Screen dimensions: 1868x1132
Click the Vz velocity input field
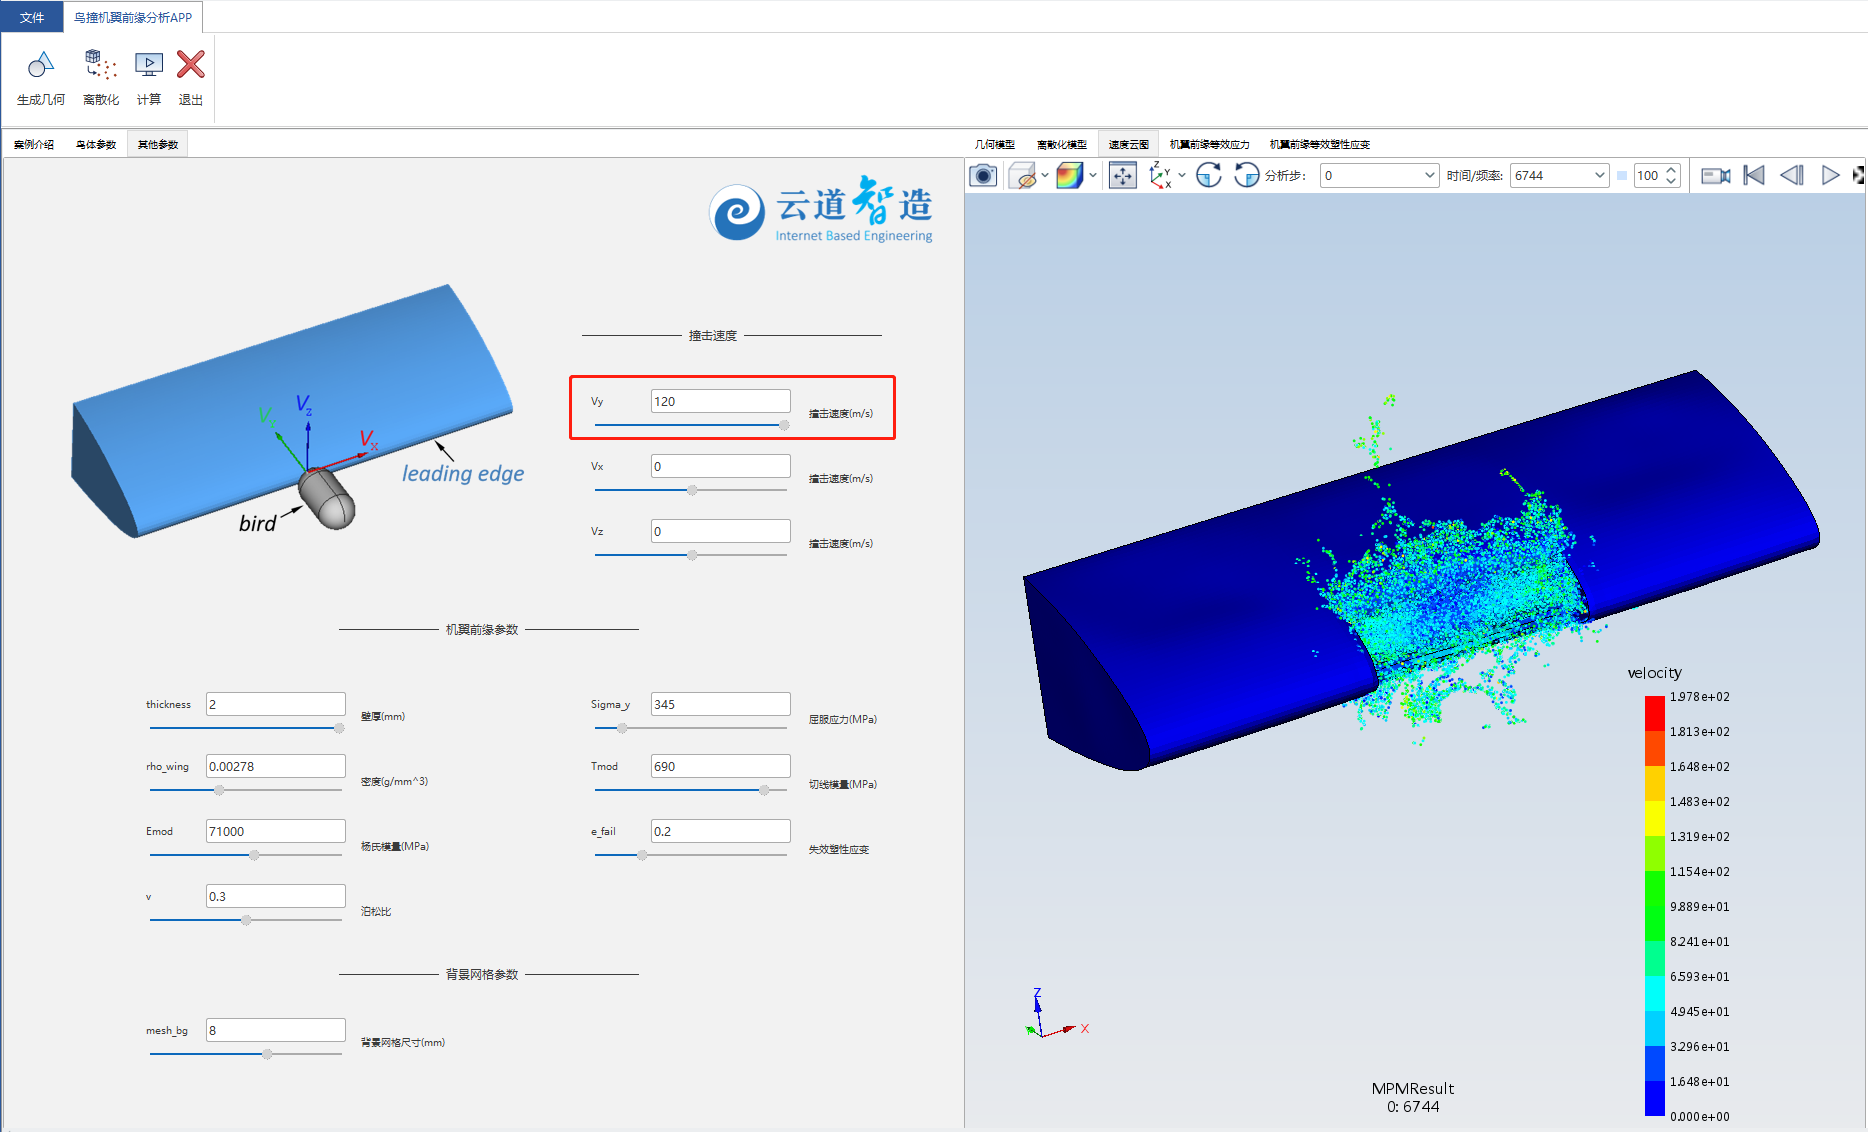pos(721,531)
